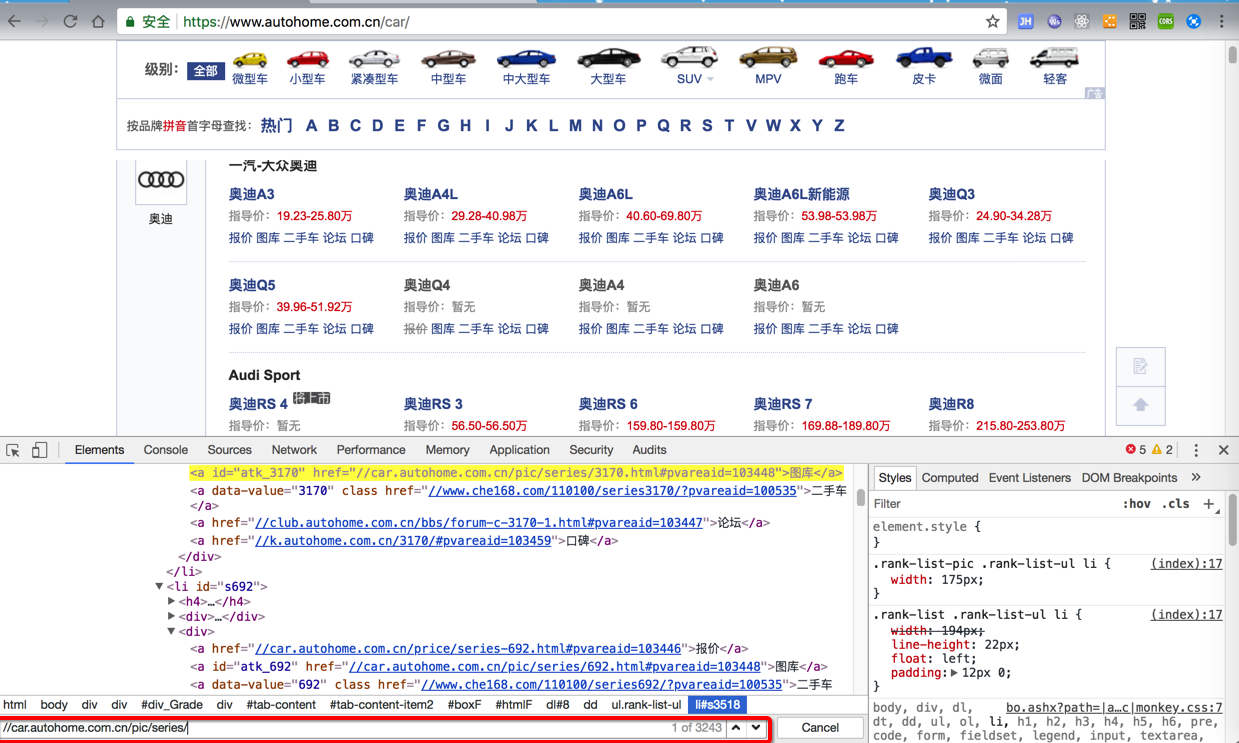This screenshot has height=743, width=1239.
Task: Open the Performance tab
Action: [x=371, y=450]
